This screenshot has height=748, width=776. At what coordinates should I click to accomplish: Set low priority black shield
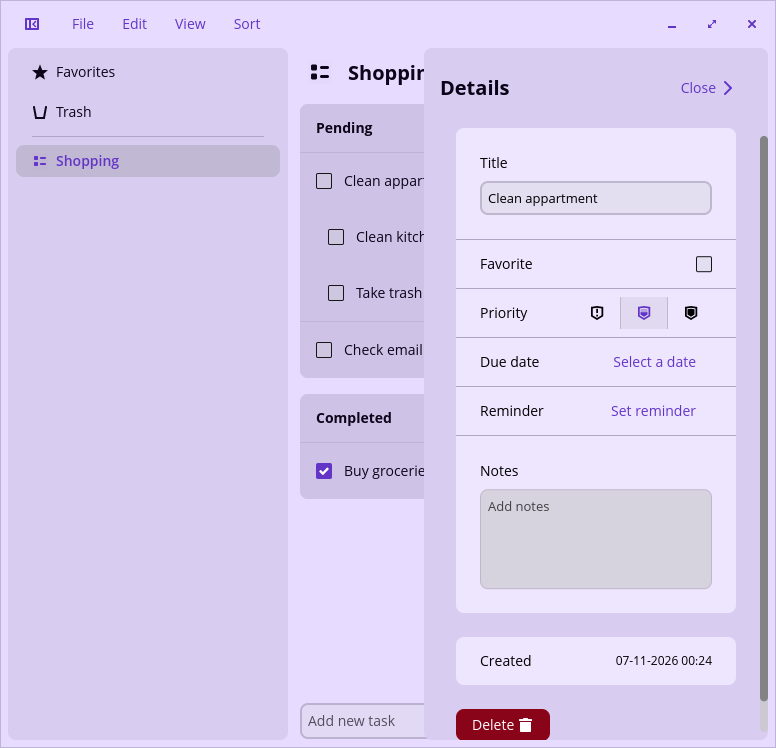(690, 313)
